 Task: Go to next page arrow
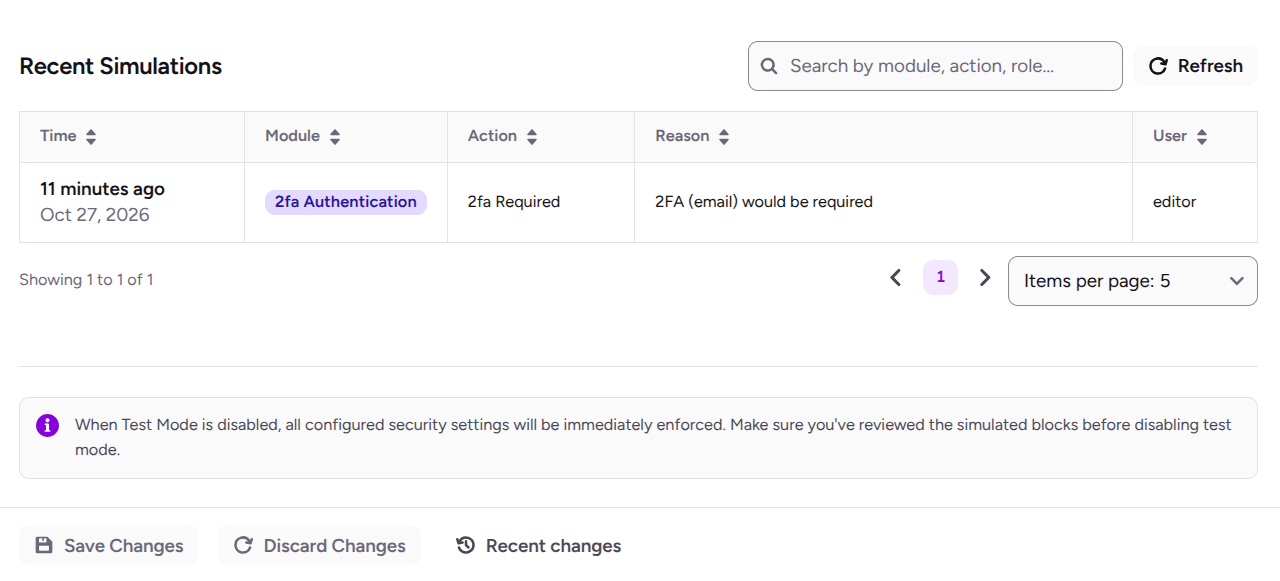click(985, 278)
